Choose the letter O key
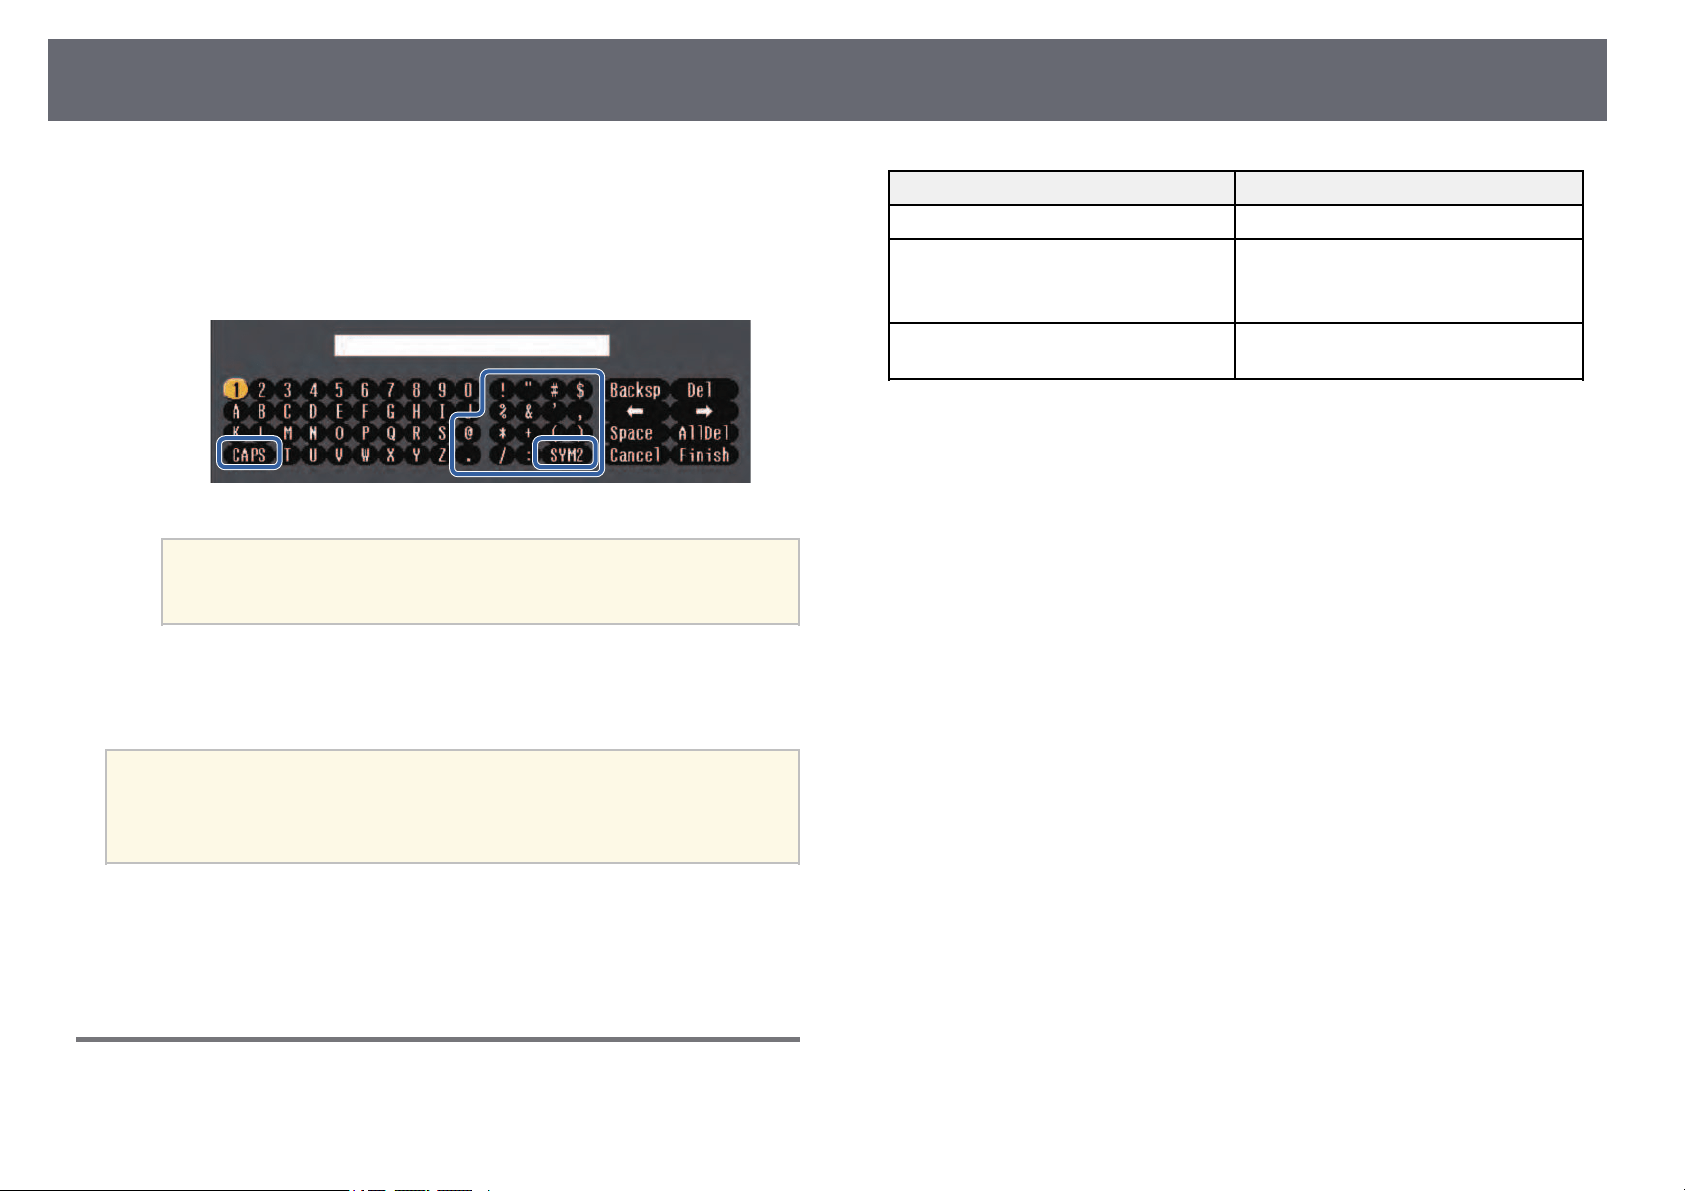This screenshot has width=1685, height=1191. point(339,433)
